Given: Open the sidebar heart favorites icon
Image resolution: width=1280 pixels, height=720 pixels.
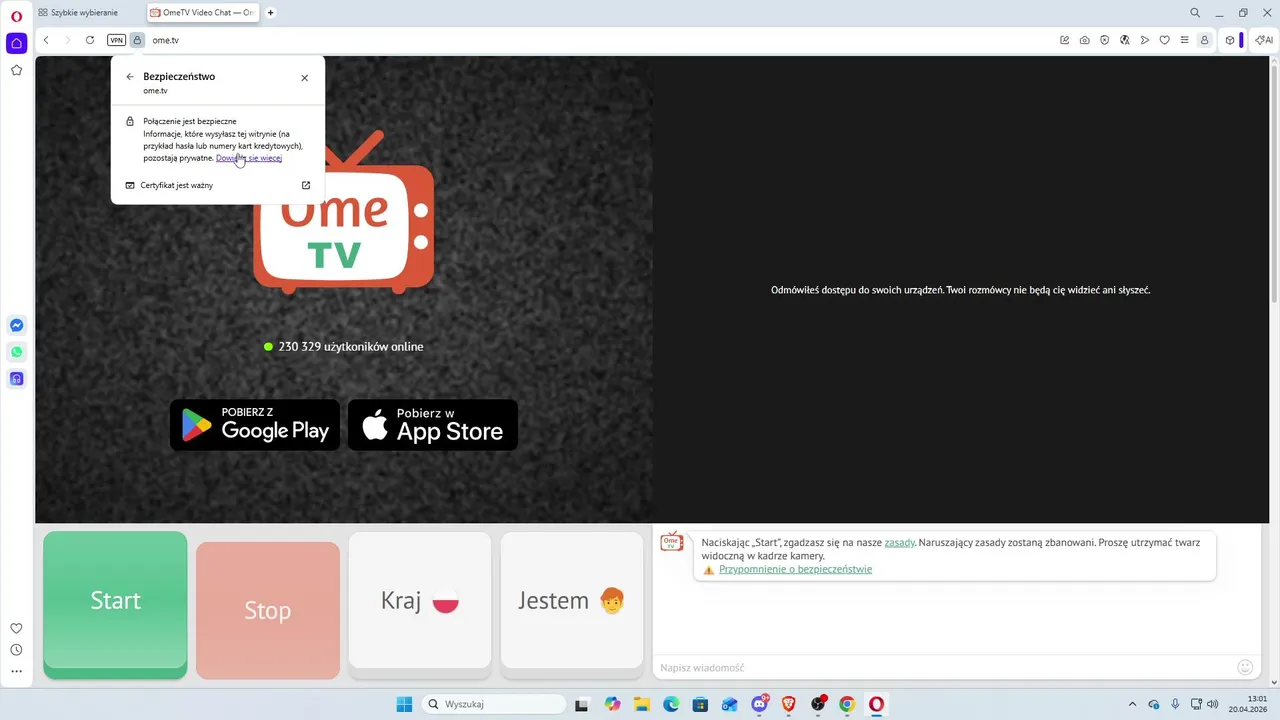Looking at the screenshot, I should (16, 628).
